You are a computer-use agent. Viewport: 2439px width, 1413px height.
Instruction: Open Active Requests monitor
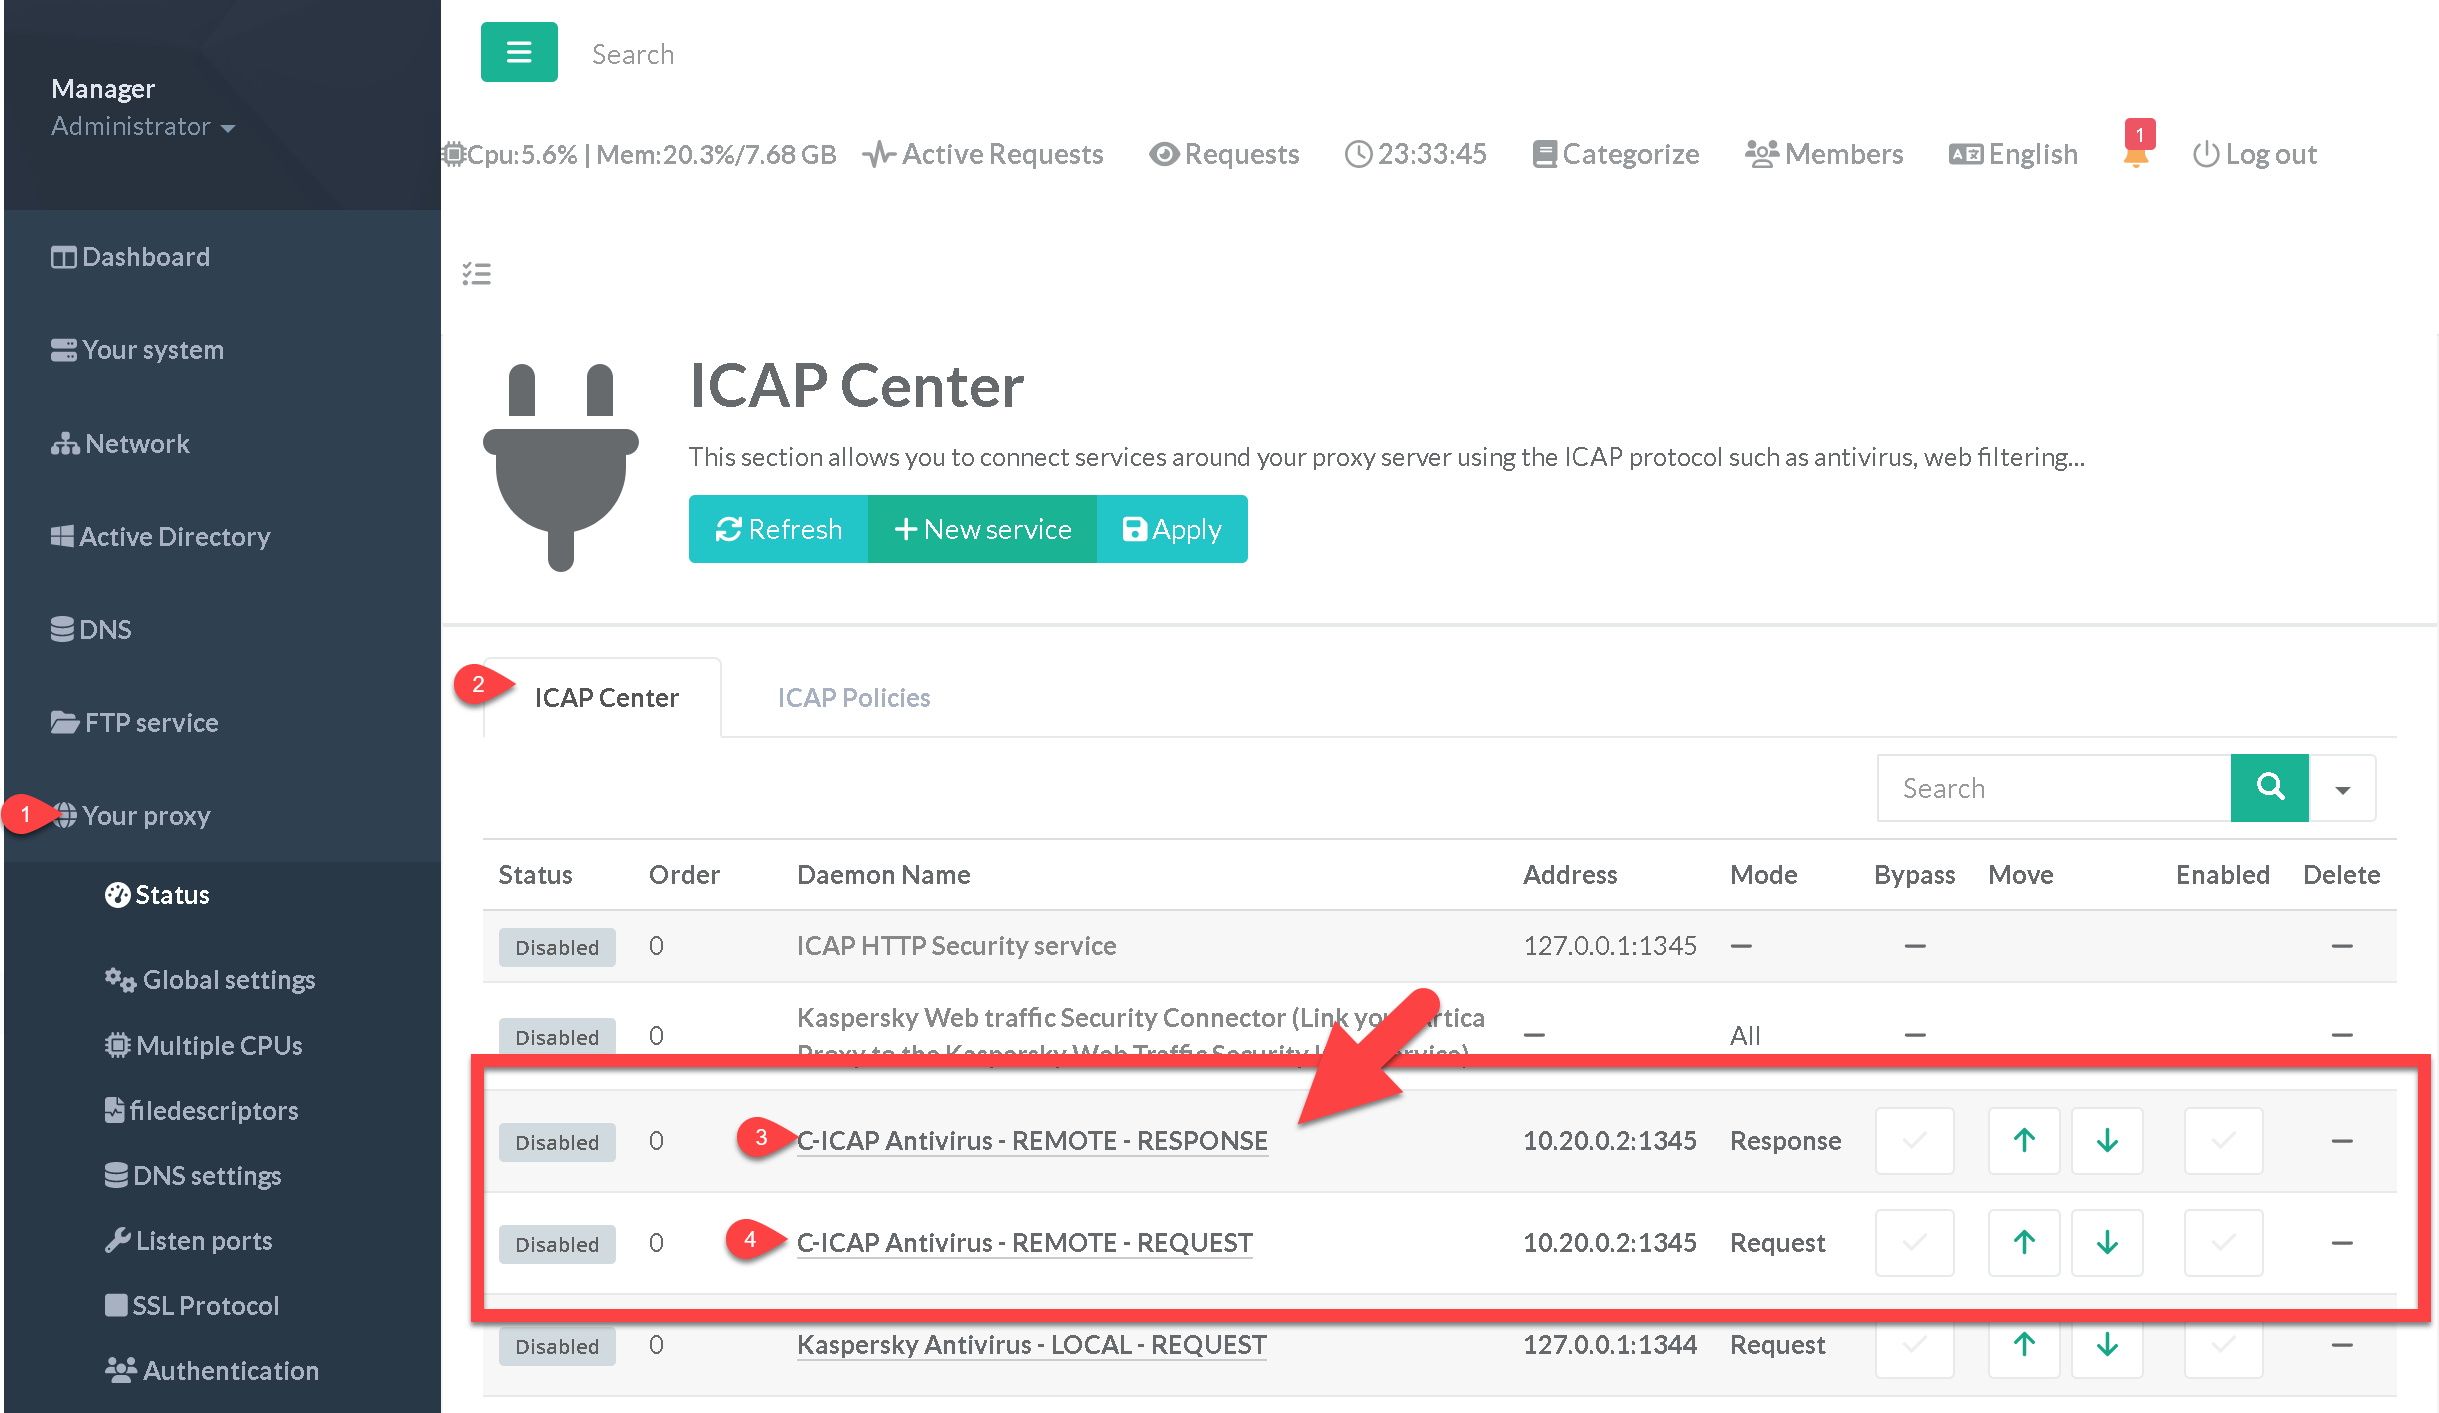(983, 154)
